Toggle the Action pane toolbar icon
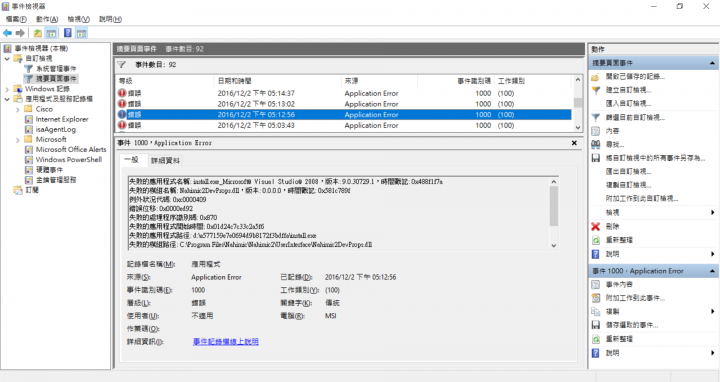 click(82, 33)
